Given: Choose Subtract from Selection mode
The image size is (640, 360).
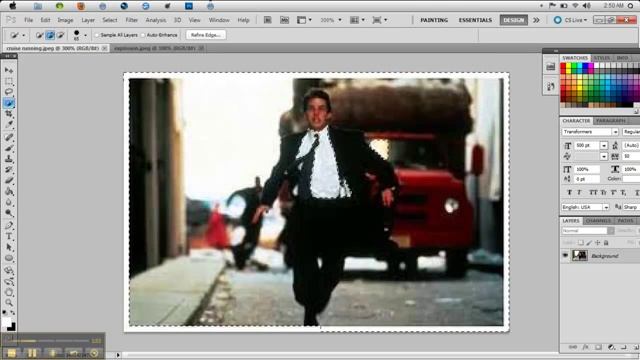Looking at the screenshot, I should click(x=60, y=36).
